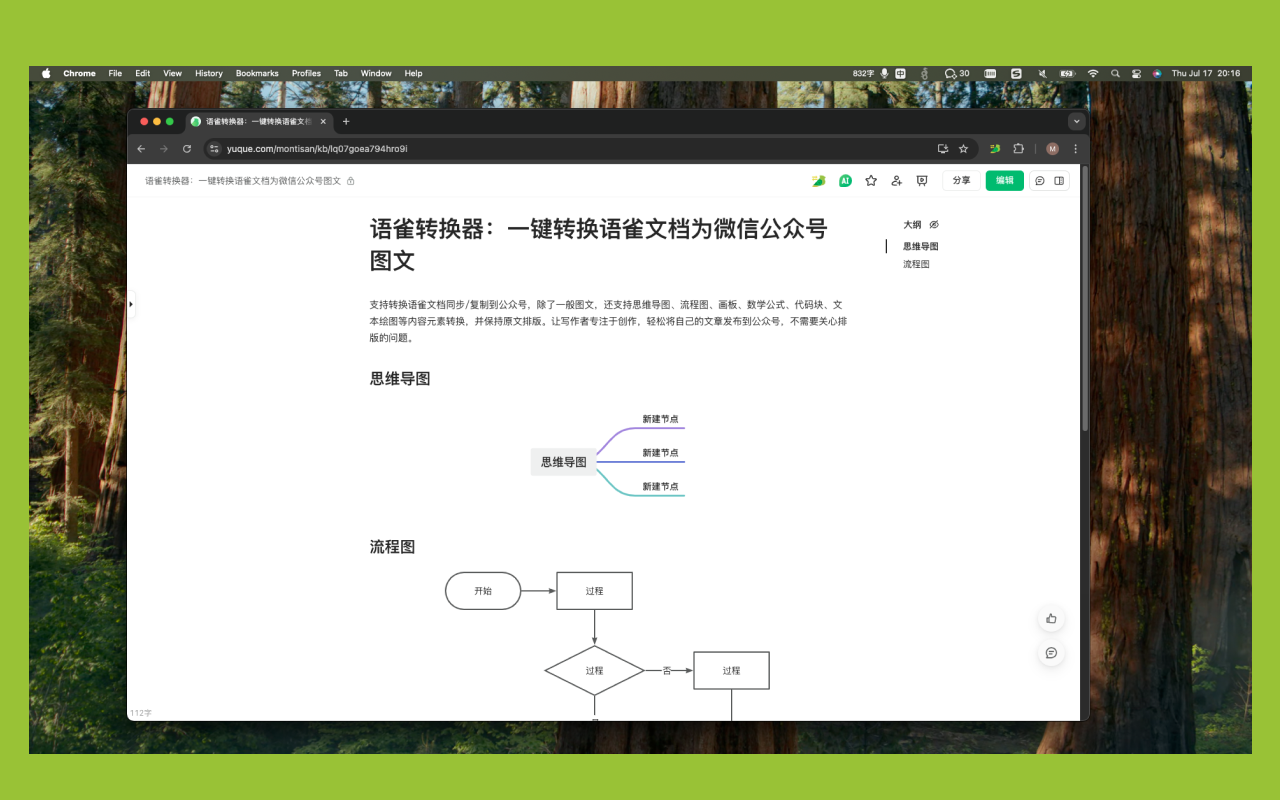Viewport: 1280px width, 800px height.
Task: Open the Help menu
Action: tap(413, 73)
